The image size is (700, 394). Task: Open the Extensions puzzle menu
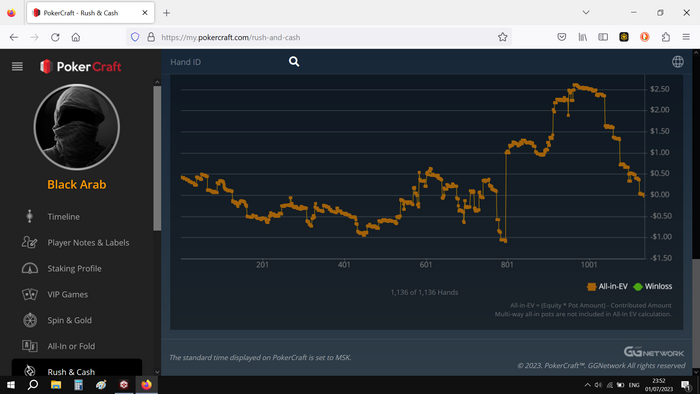click(x=666, y=37)
